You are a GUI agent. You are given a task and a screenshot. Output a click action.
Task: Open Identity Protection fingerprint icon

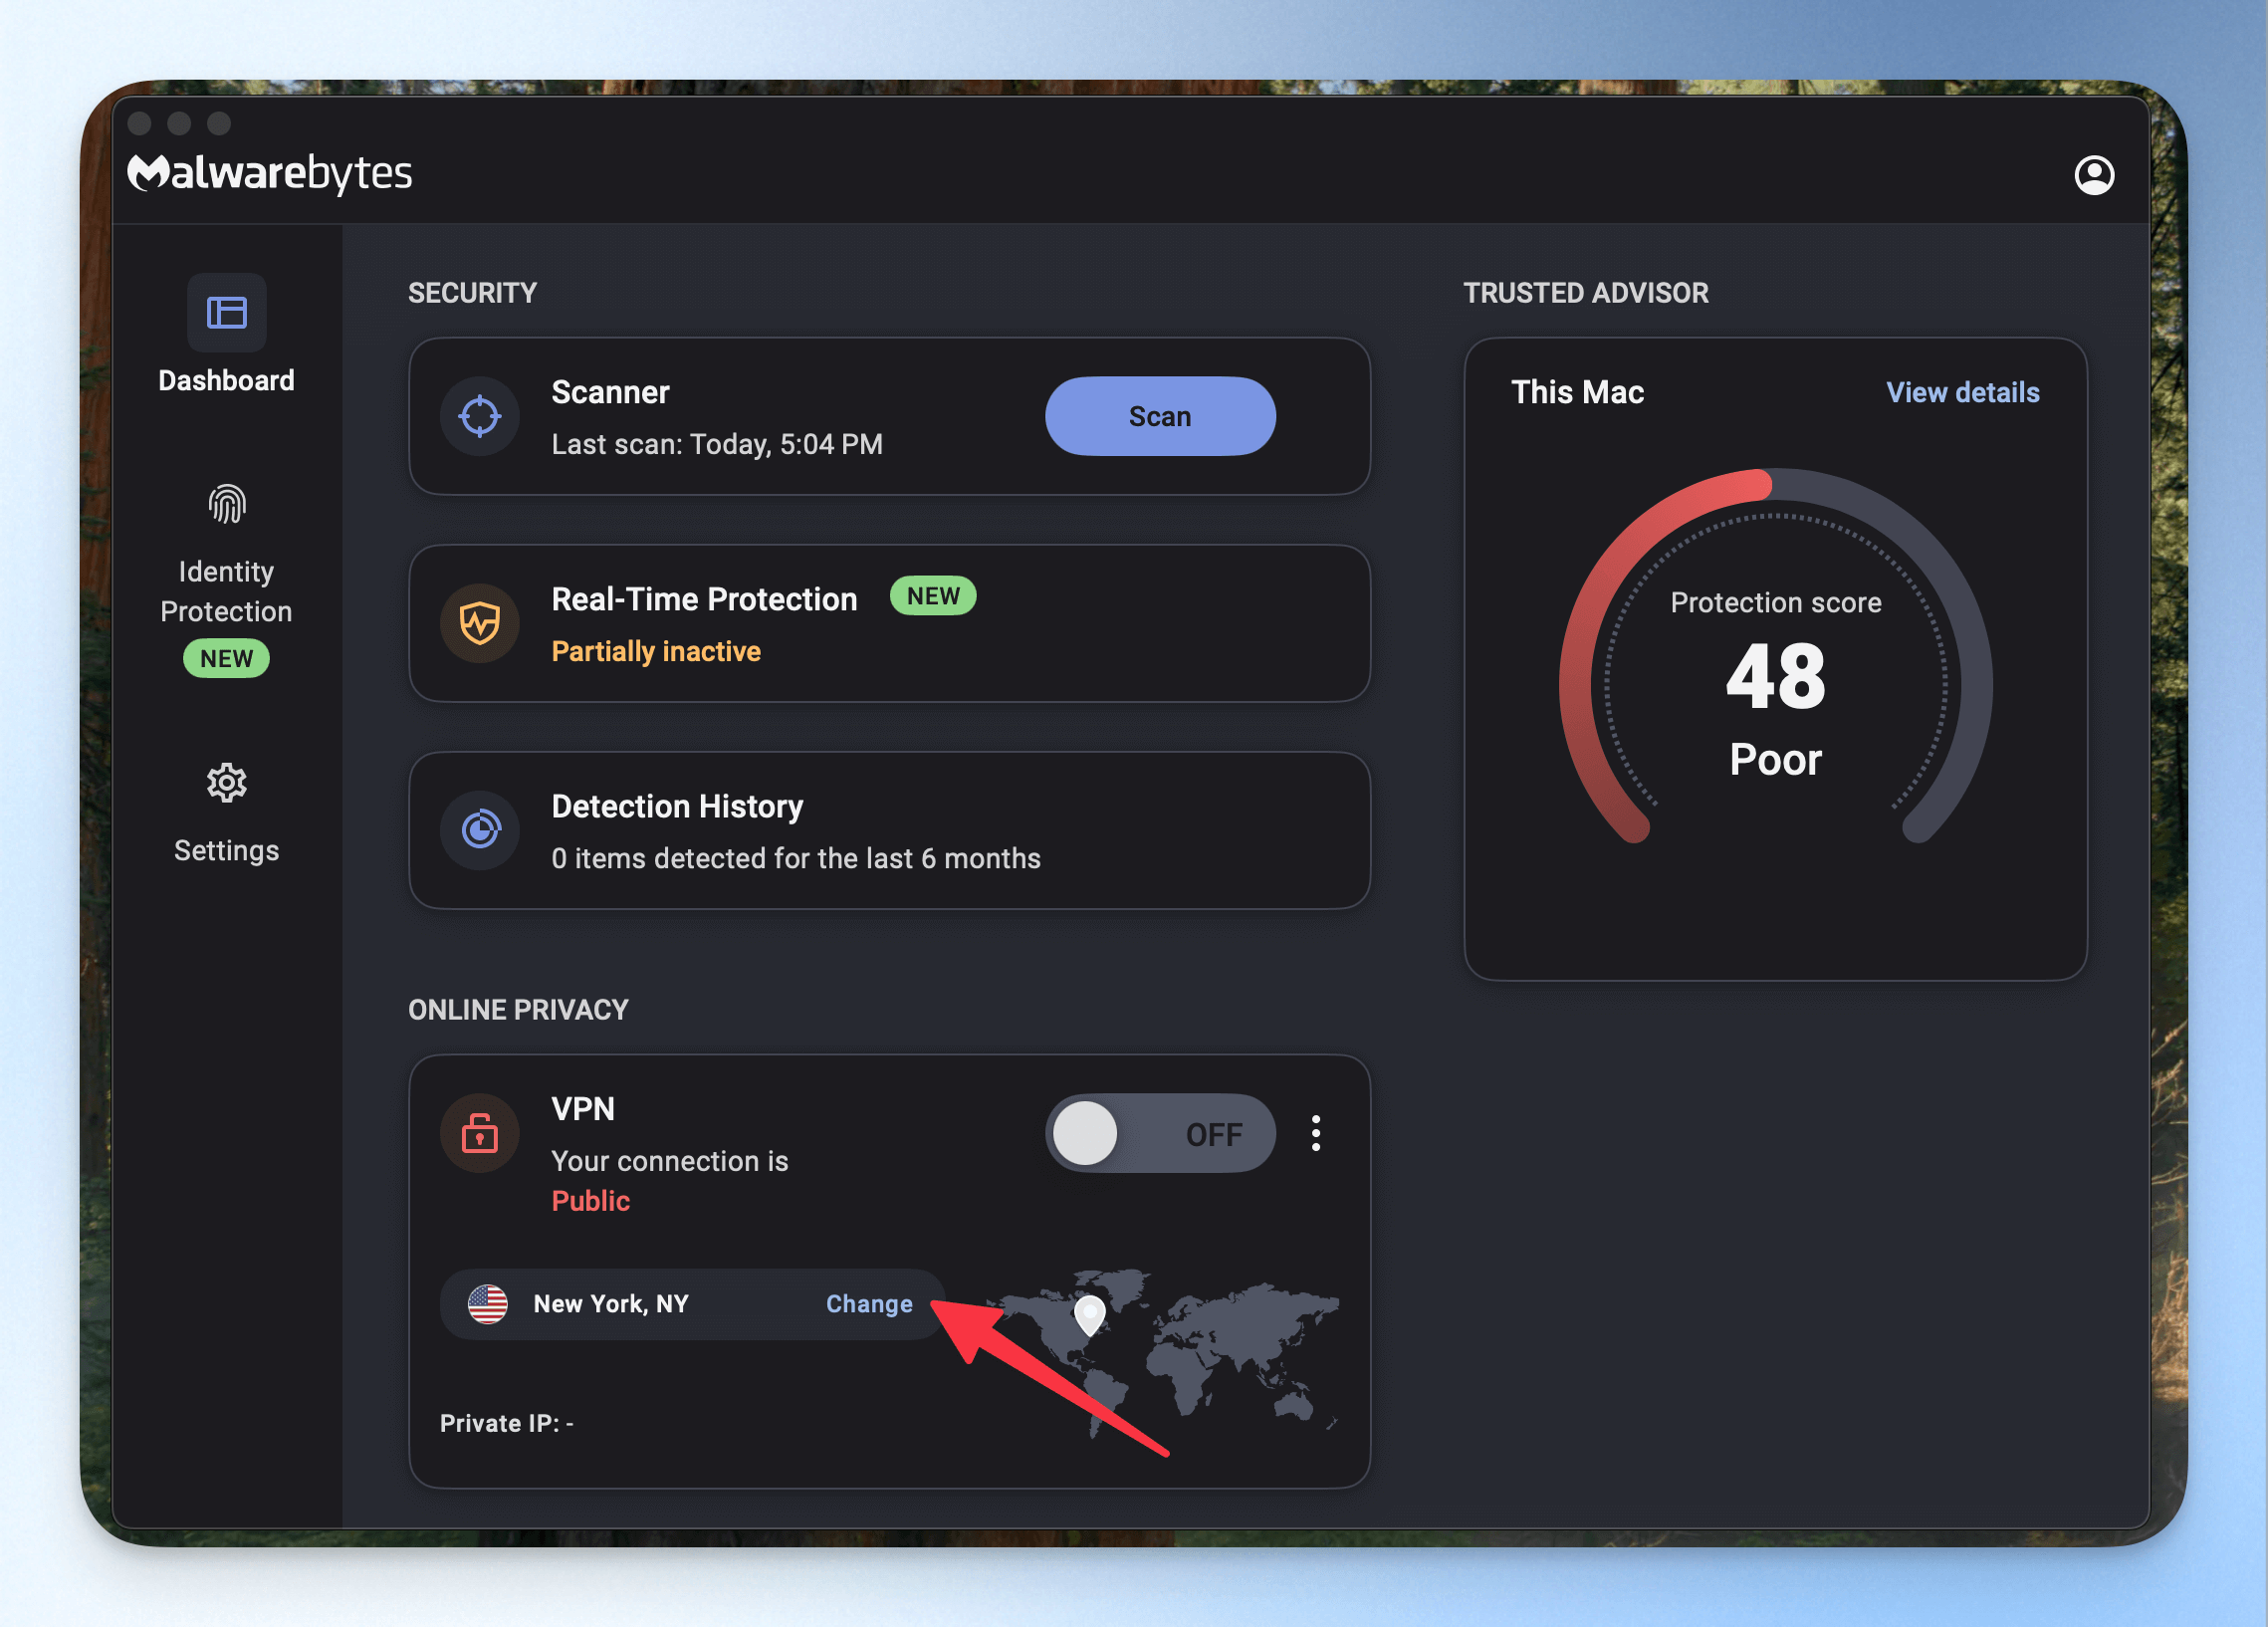coord(227,504)
